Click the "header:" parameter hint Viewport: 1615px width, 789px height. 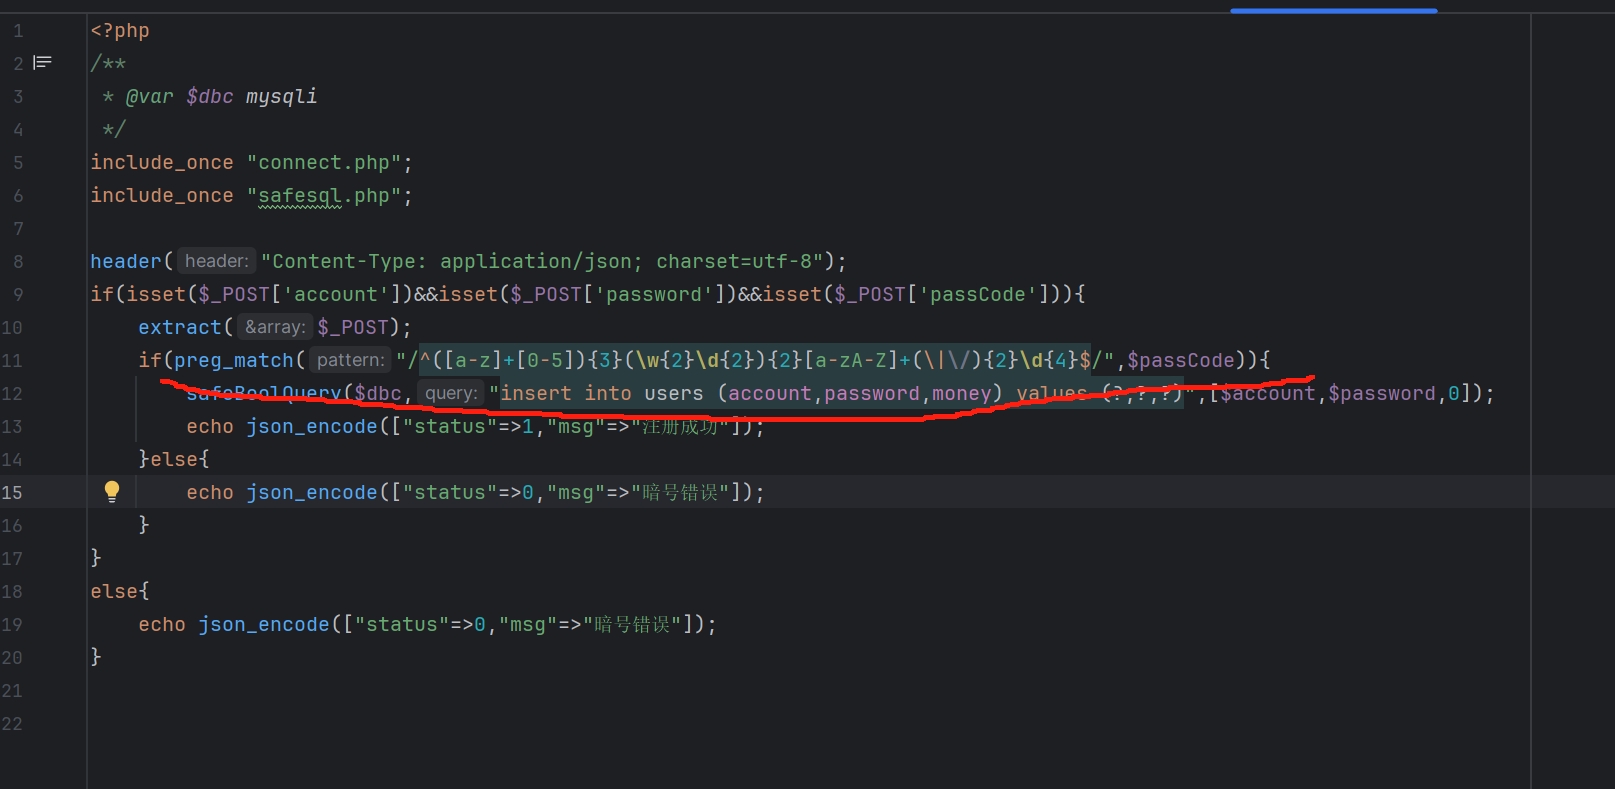[x=216, y=261]
